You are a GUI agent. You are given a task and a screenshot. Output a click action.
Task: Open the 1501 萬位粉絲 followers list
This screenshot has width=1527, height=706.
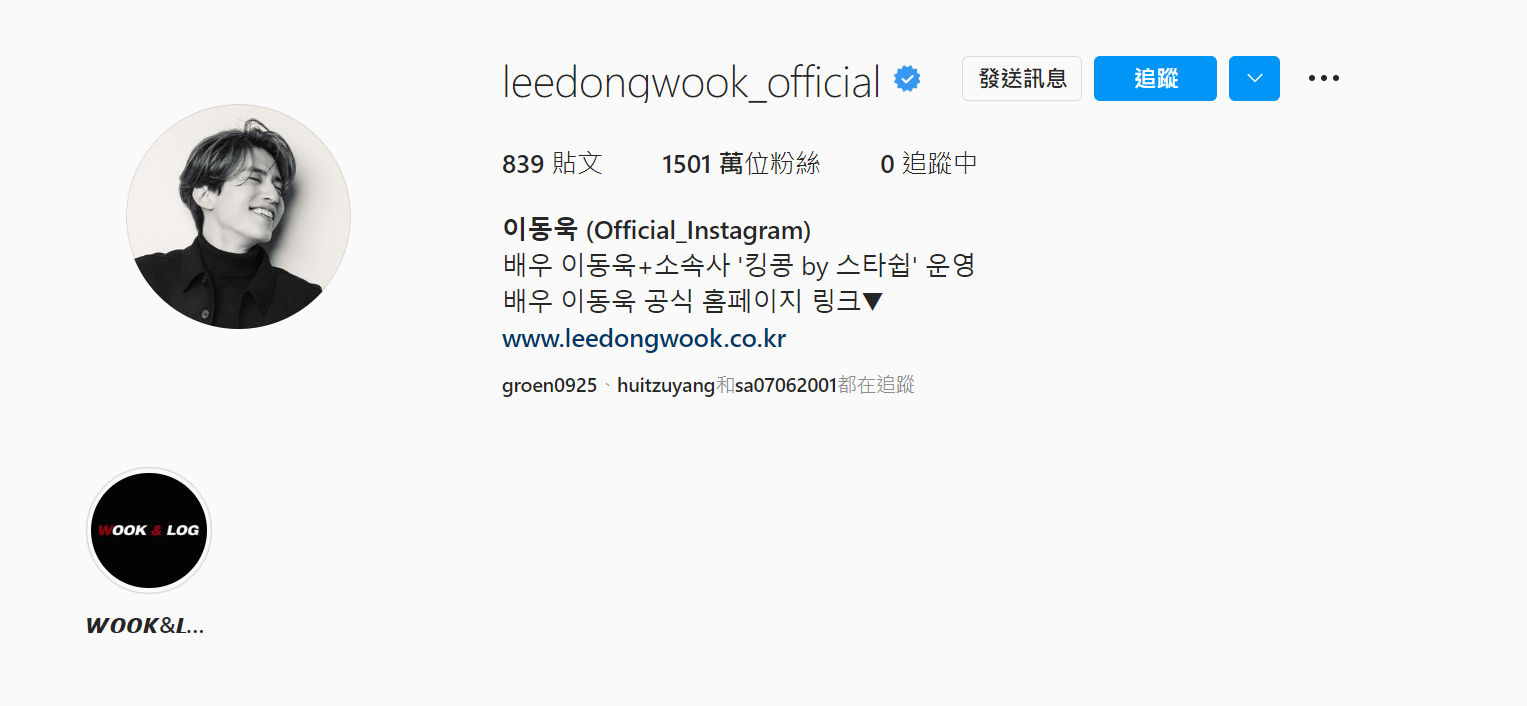tap(741, 164)
